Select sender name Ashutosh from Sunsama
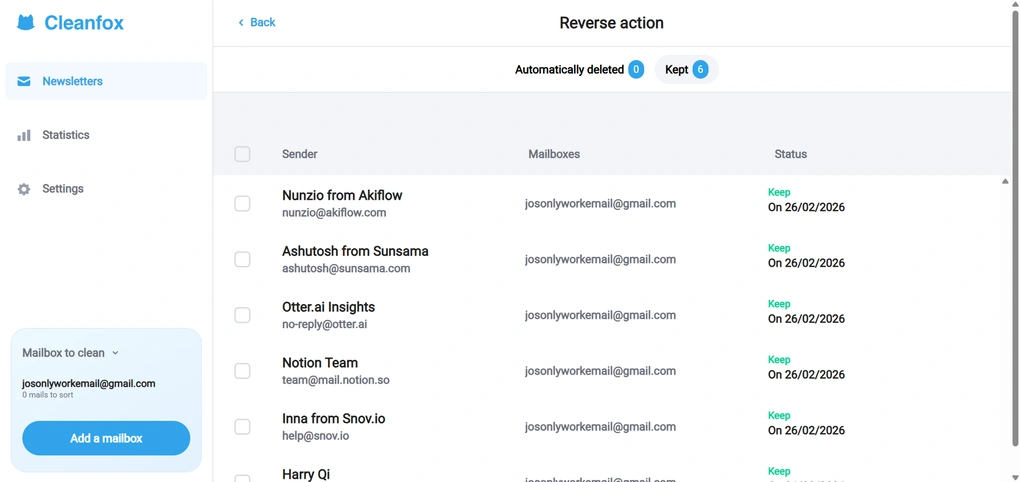The width and height of the screenshot is (1020, 482). click(x=355, y=251)
